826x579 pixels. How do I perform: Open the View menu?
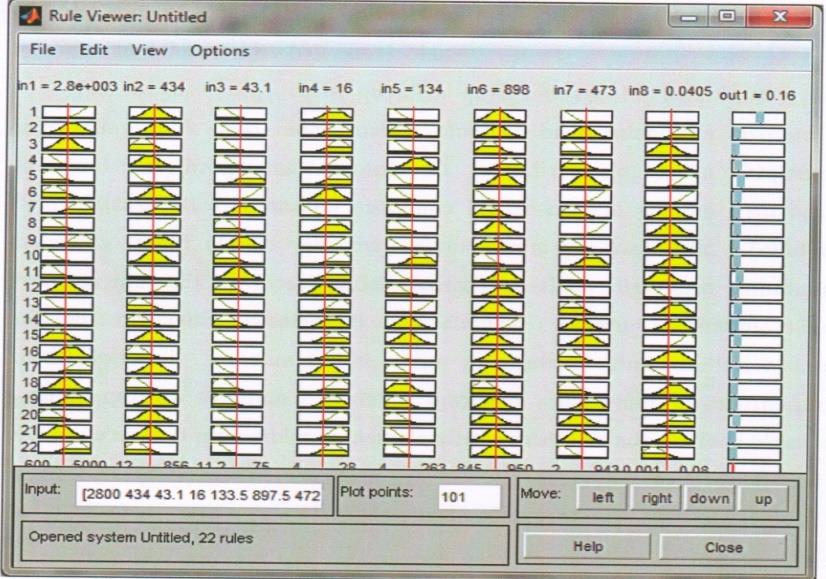[x=150, y=50]
